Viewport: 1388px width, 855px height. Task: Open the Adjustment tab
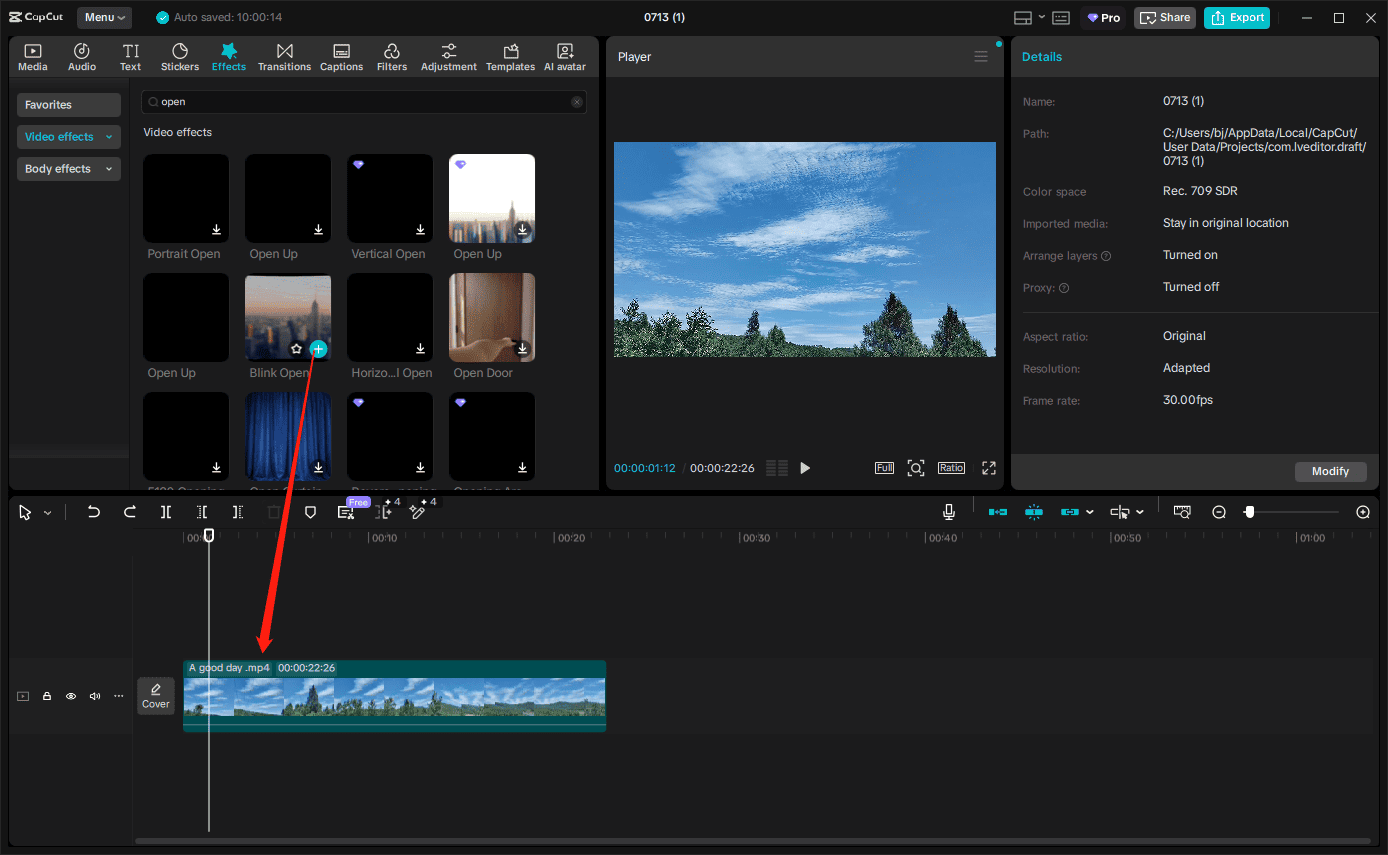[449, 57]
